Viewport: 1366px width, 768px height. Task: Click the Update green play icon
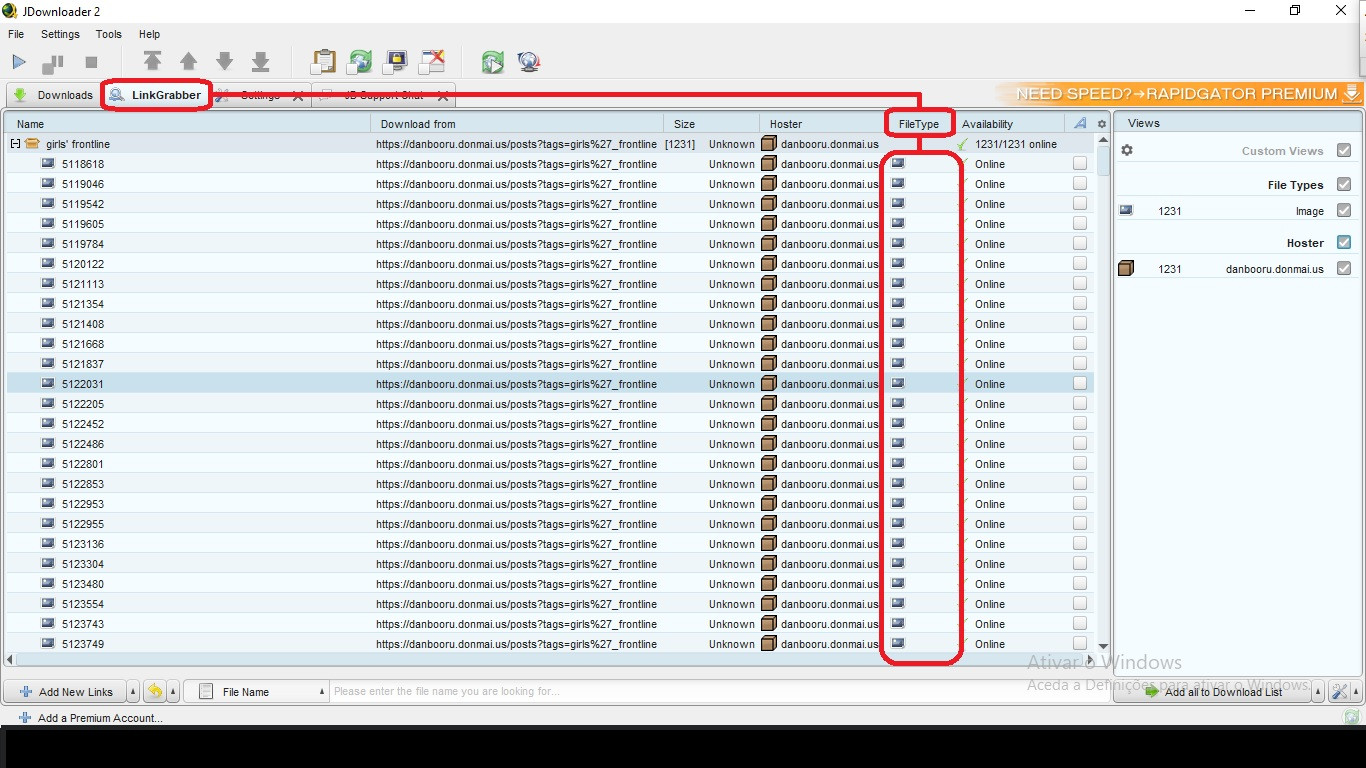click(492, 62)
